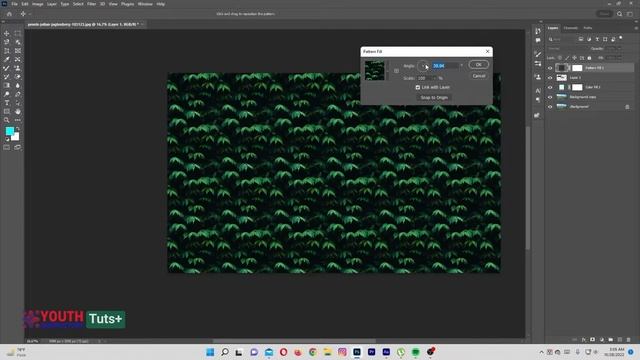This screenshot has height=360, width=640.
Task: Click the Snap to Origin button
Action: pyautogui.click(x=434, y=98)
